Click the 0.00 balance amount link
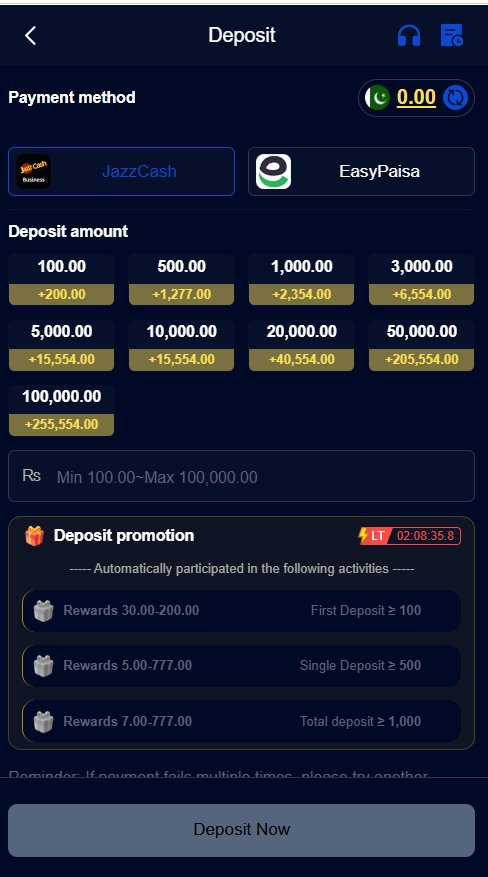The width and height of the screenshot is (488, 877). [416, 98]
